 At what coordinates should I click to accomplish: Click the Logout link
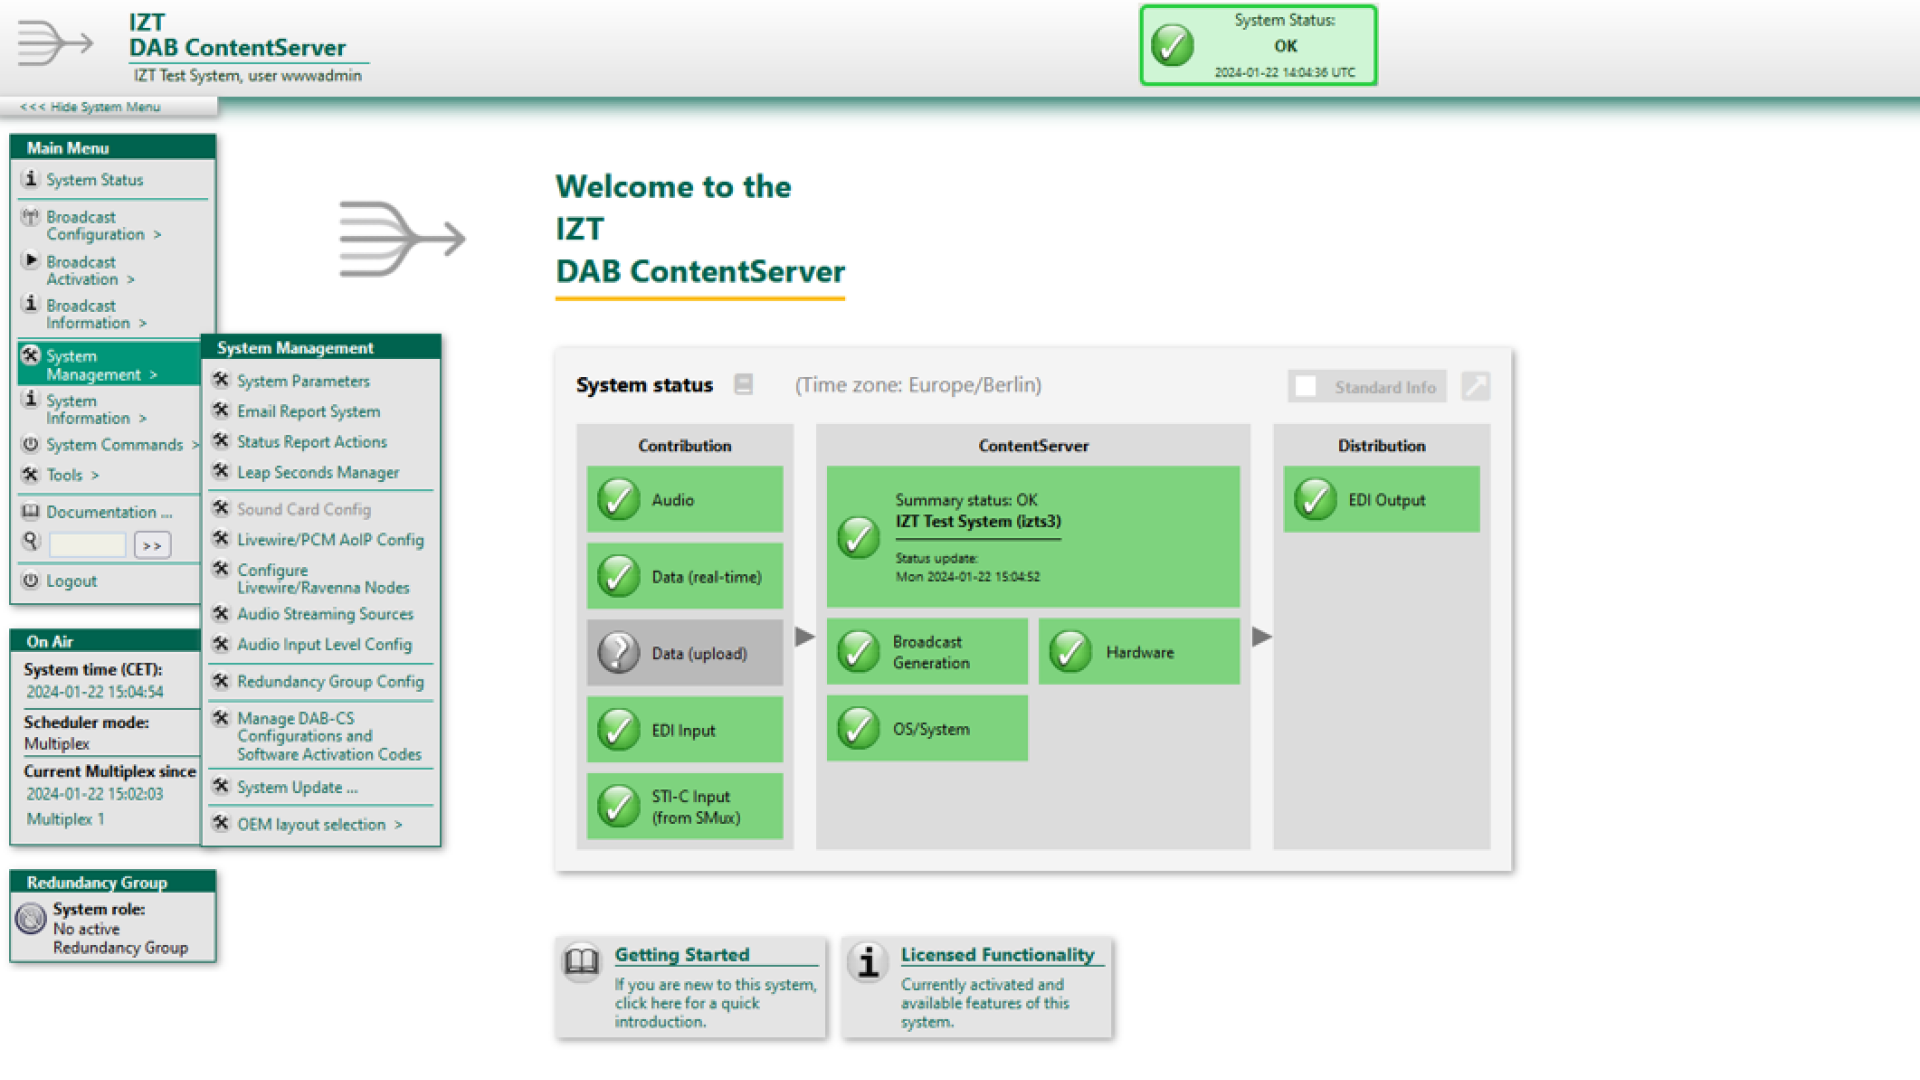(x=71, y=581)
